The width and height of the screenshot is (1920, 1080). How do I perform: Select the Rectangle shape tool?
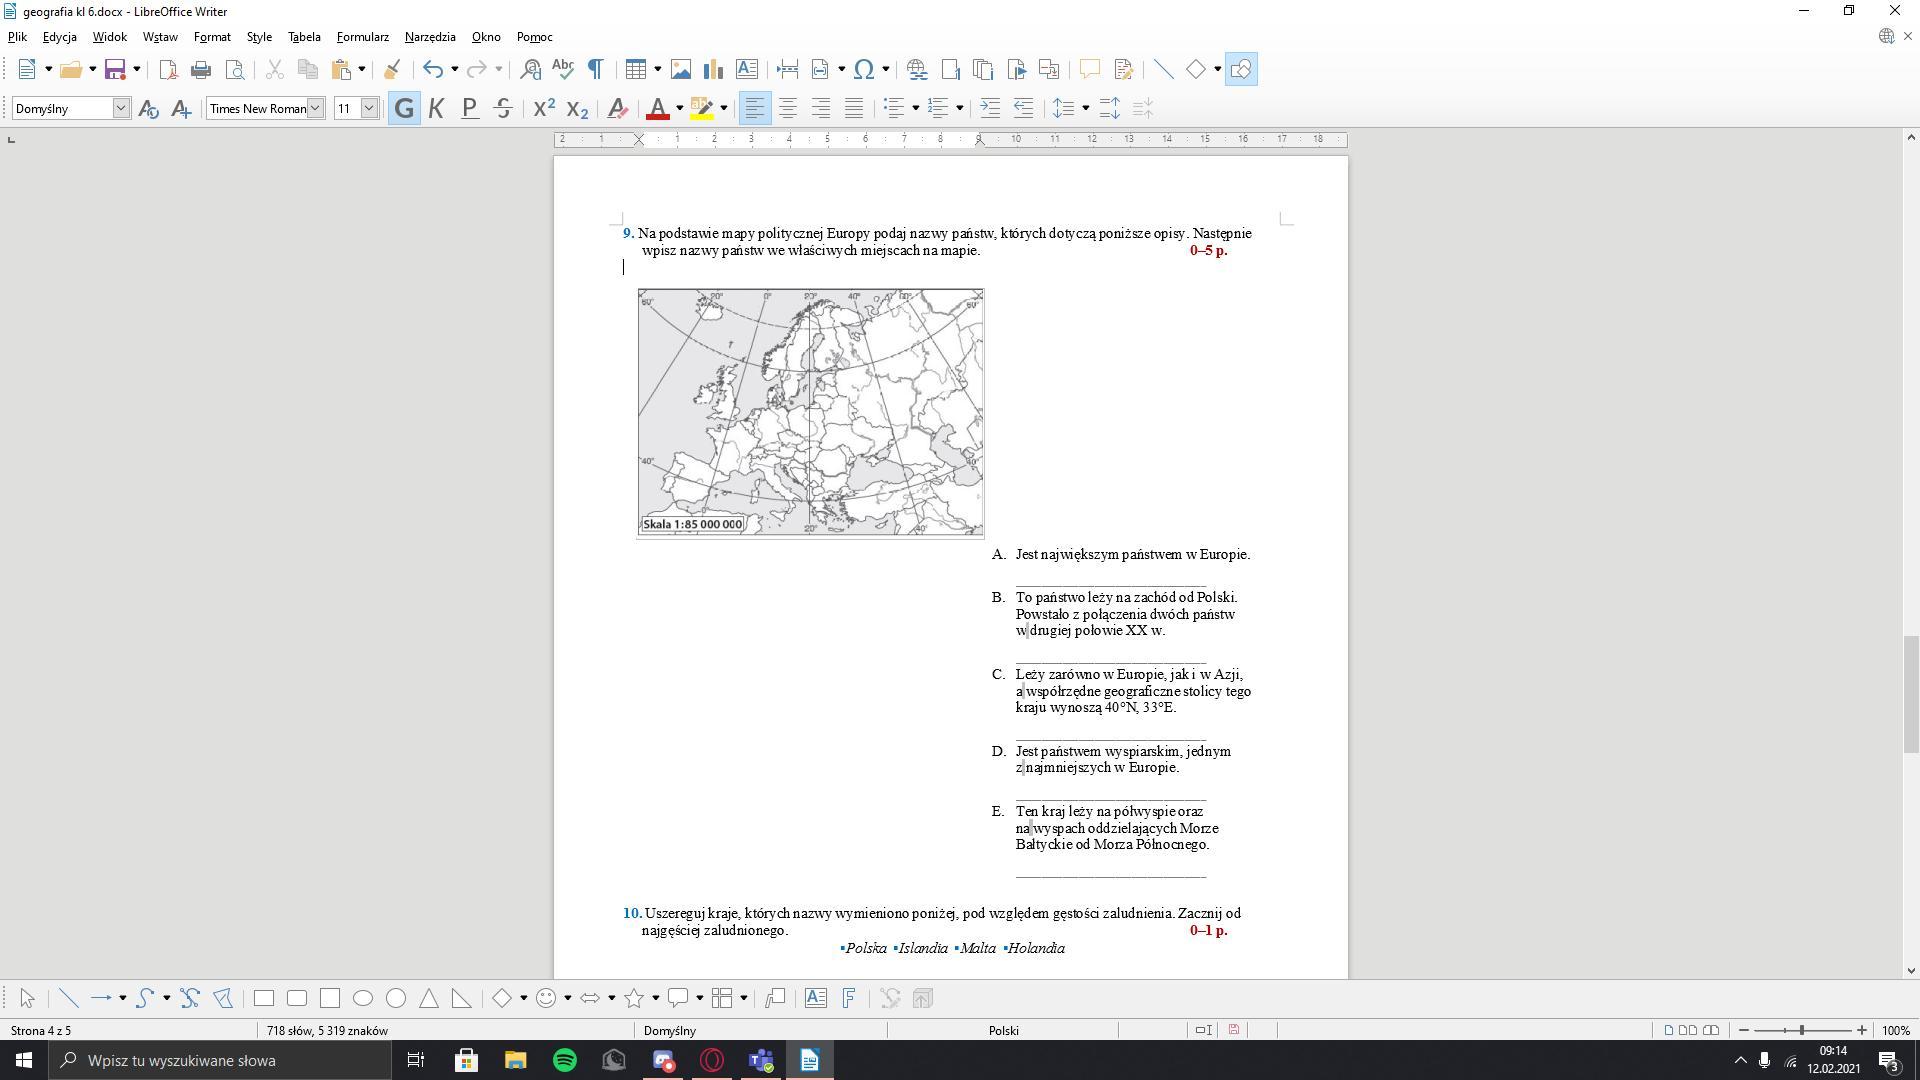pos(264,998)
